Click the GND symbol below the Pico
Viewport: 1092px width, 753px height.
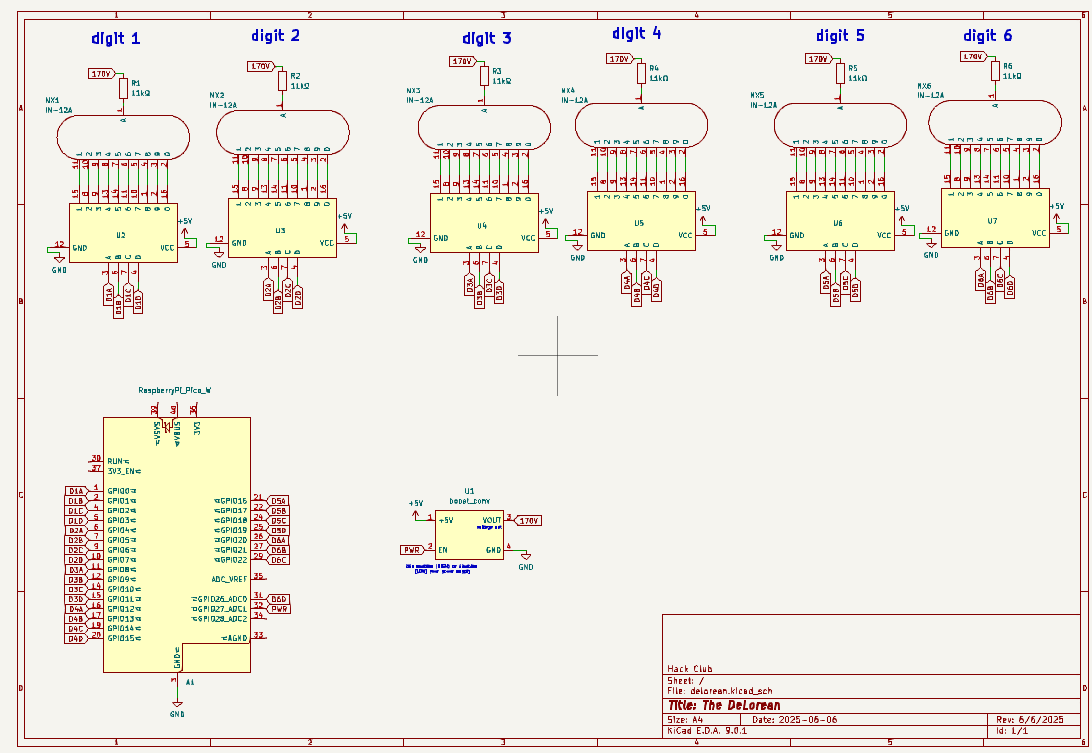177,705
